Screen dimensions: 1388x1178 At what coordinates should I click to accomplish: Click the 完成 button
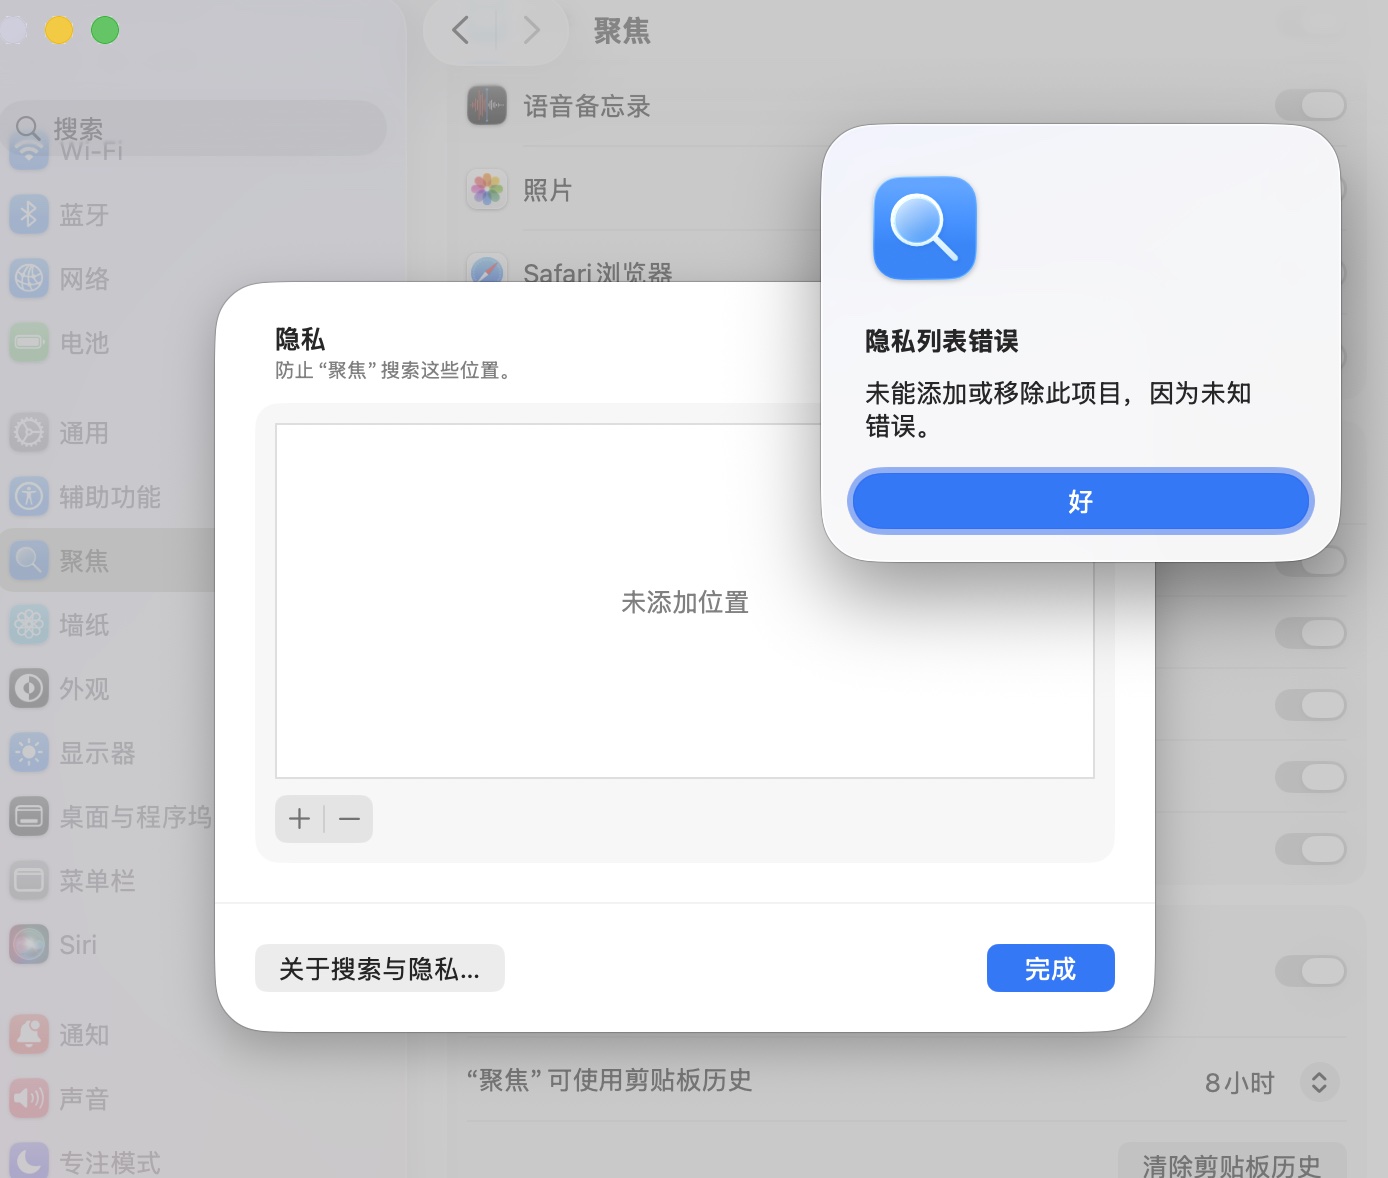(x=1050, y=968)
